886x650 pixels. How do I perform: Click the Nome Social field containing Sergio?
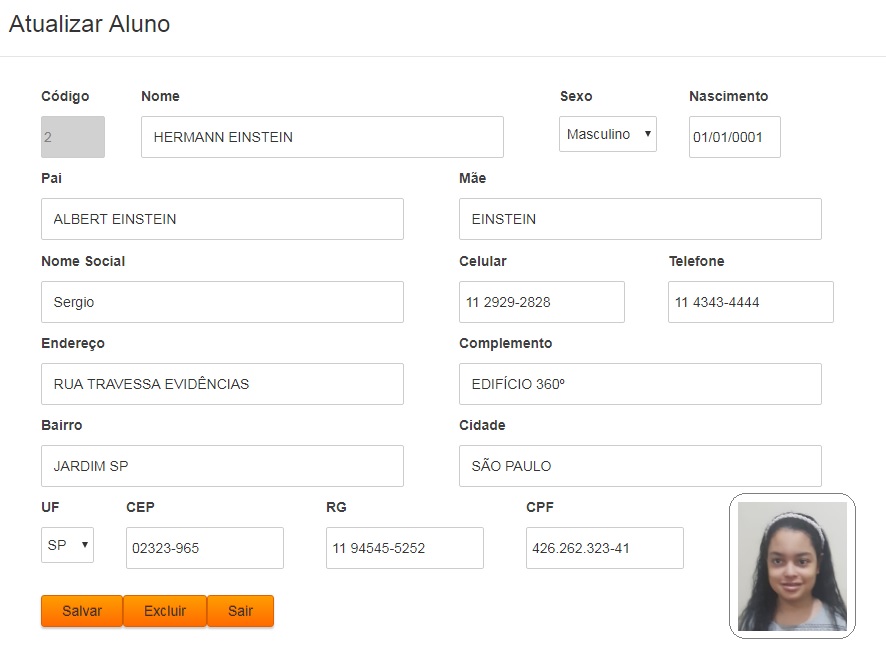pyautogui.click(x=222, y=302)
